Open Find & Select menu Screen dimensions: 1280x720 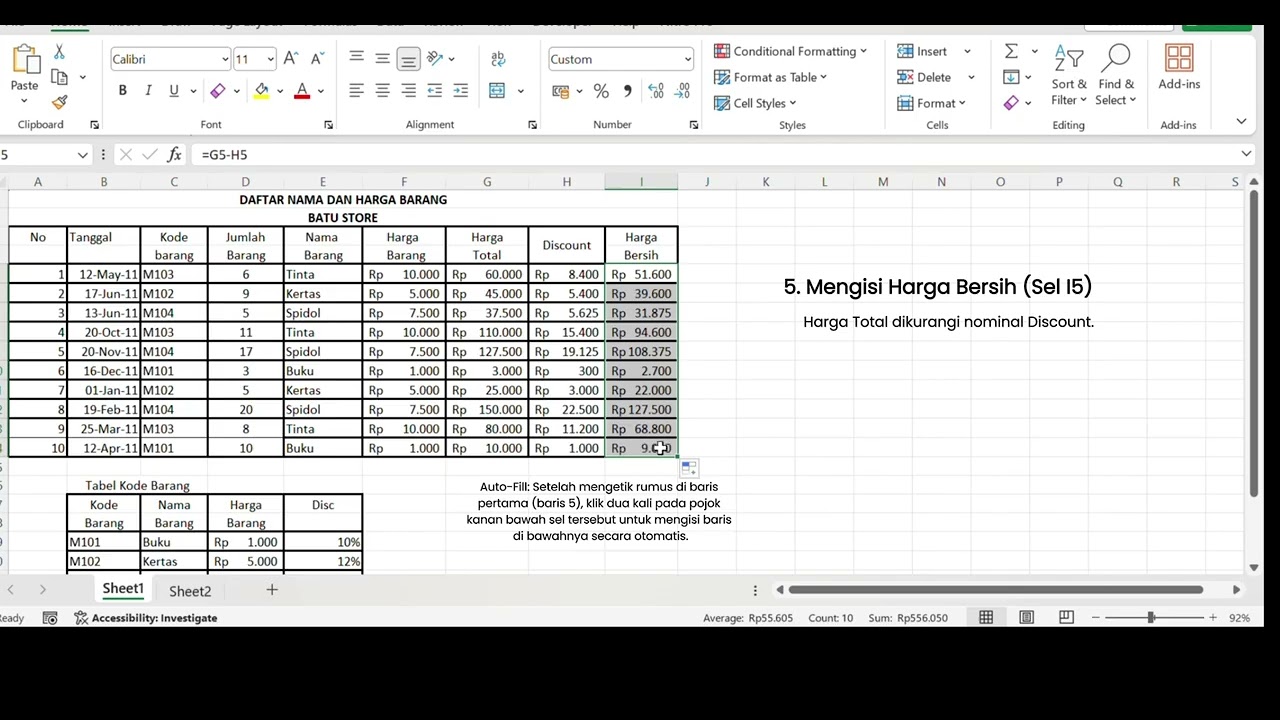[1116, 76]
